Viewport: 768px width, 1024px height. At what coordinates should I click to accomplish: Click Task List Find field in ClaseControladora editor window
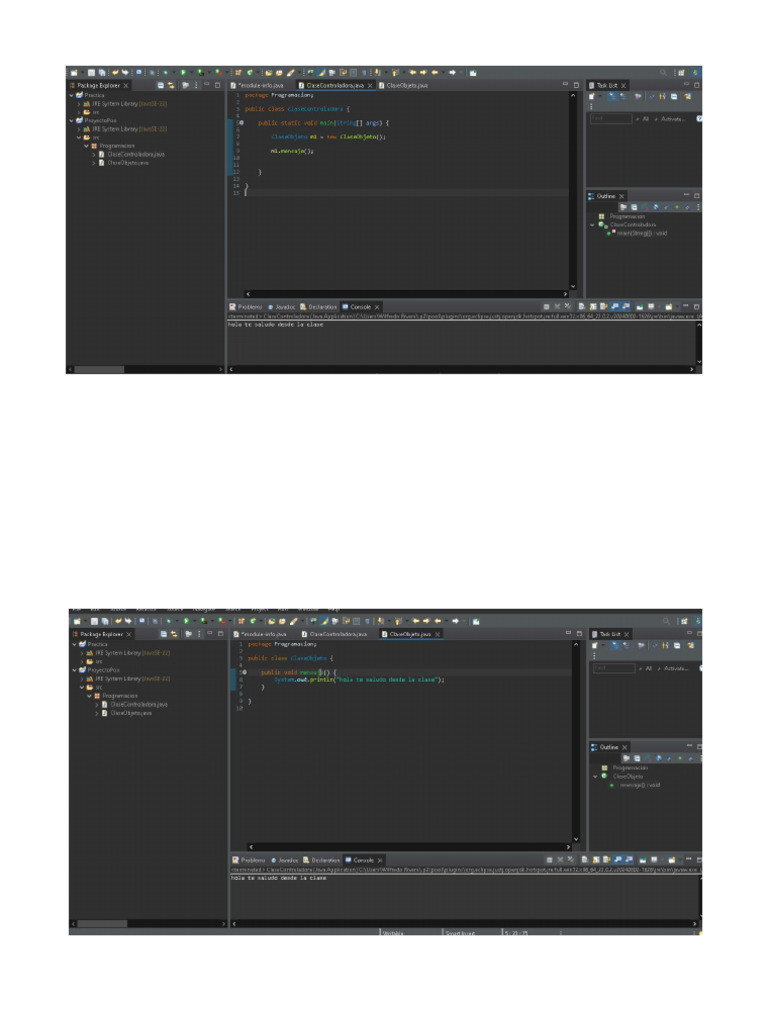point(611,119)
